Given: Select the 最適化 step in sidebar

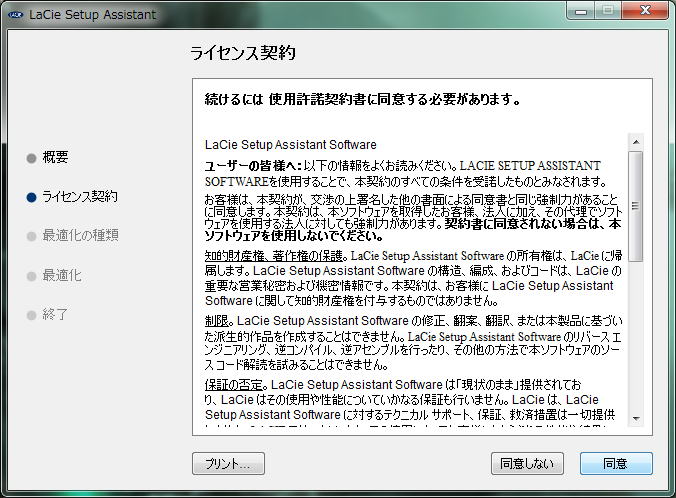Looking at the screenshot, I should pos(62,275).
